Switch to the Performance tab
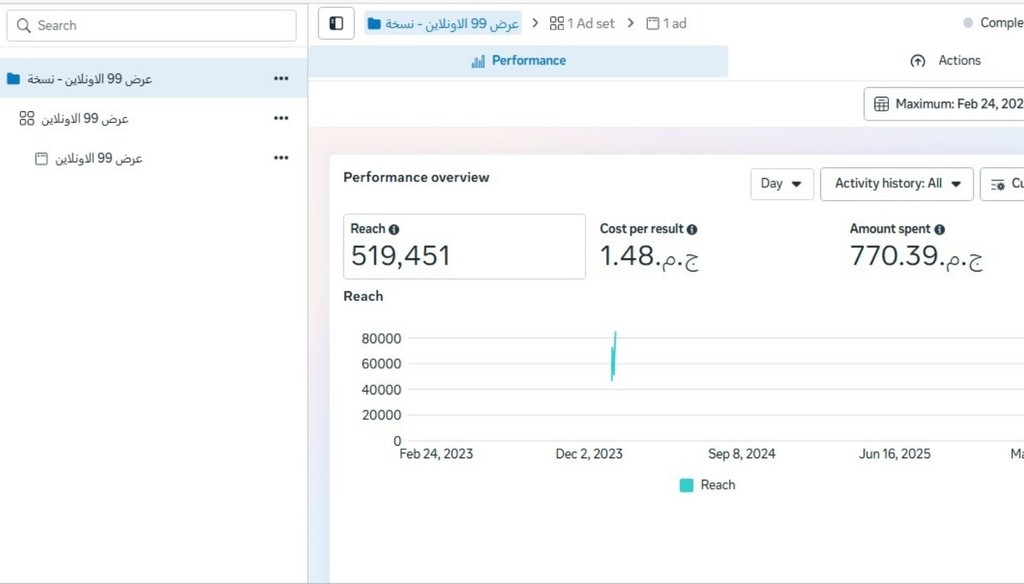The image size is (1024, 584). (518, 61)
